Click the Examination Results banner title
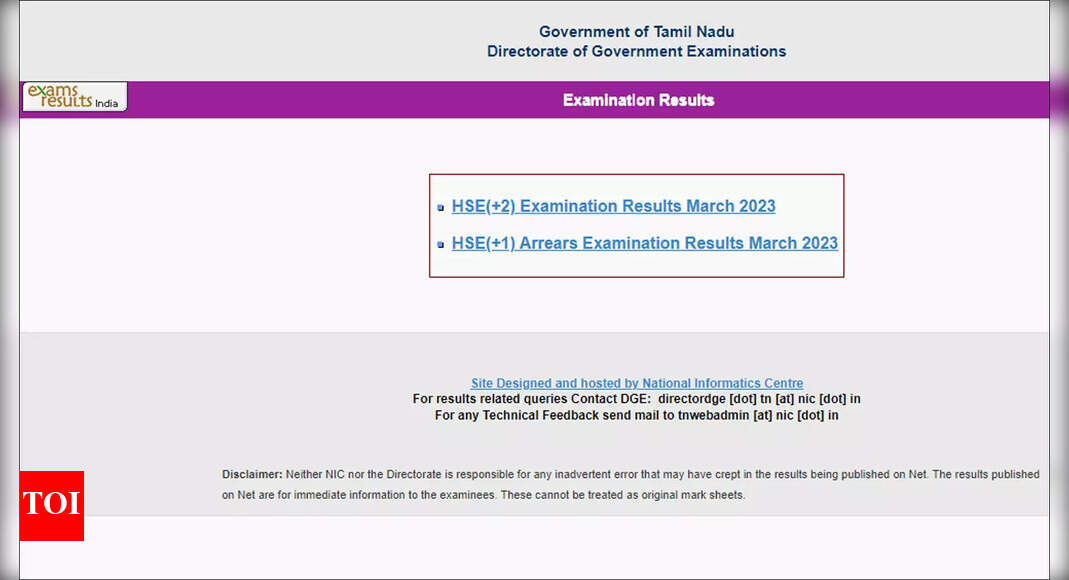This screenshot has height=580, width=1069. click(x=638, y=100)
